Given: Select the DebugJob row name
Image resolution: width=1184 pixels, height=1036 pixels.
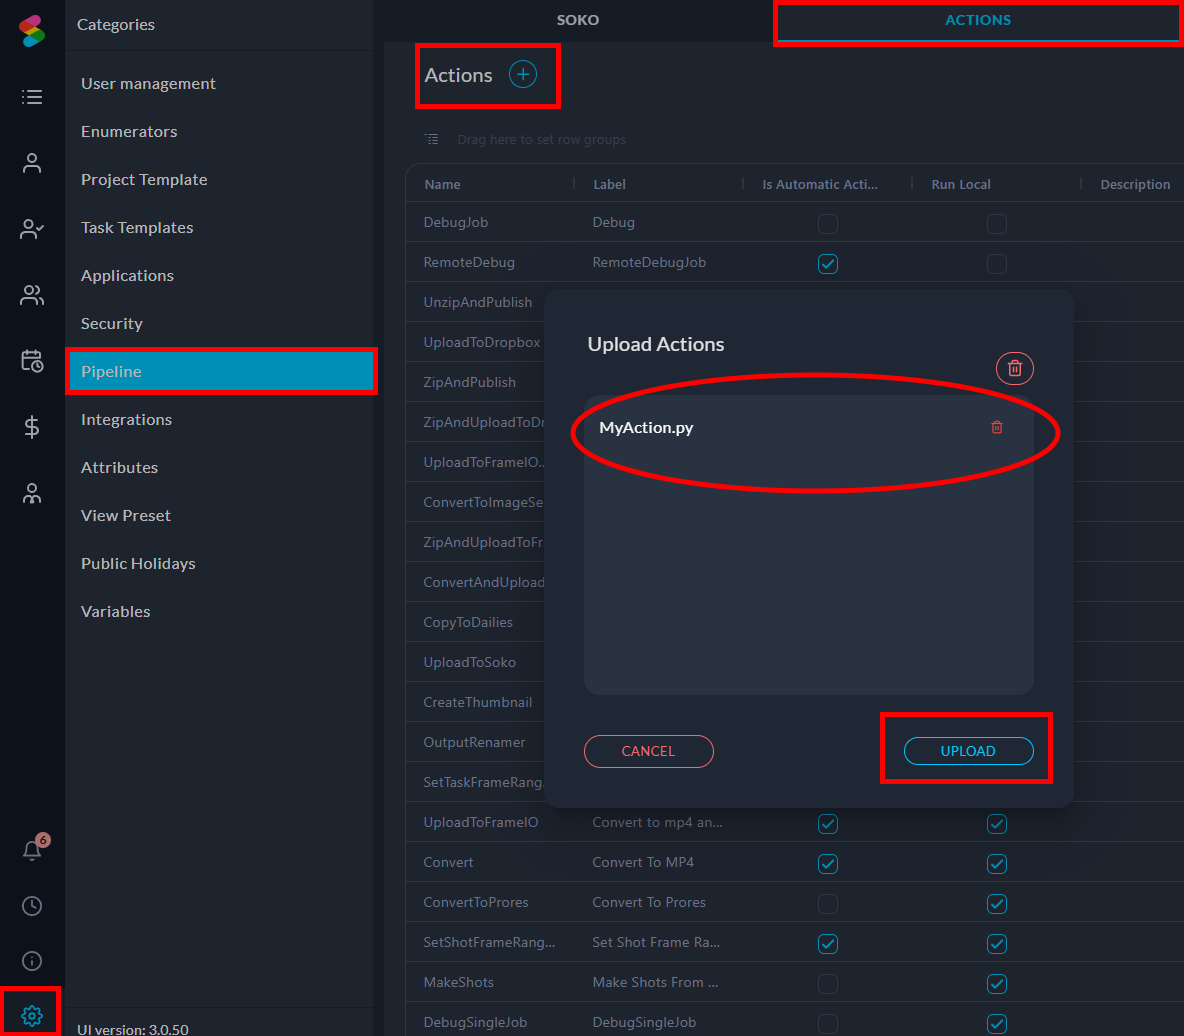Looking at the screenshot, I should tap(455, 223).
